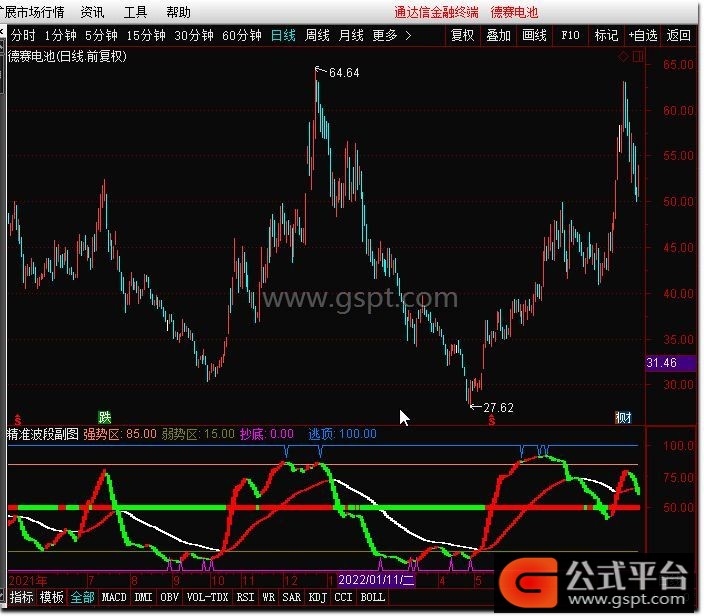Viewport: 704px width, 616px height.
Task: Click the 27.62 low price label
Action: (x=498, y=408)
